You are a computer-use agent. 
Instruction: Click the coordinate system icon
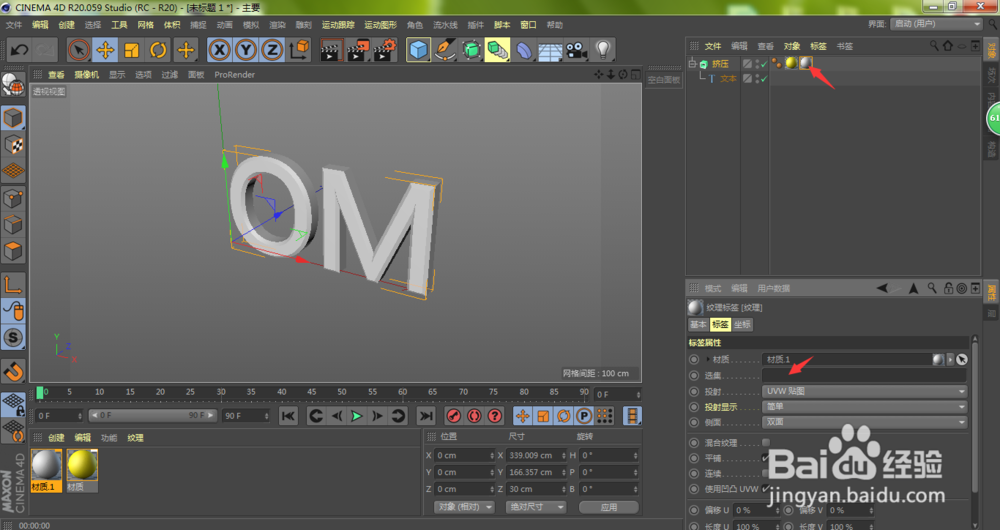[x=298, y=50]
